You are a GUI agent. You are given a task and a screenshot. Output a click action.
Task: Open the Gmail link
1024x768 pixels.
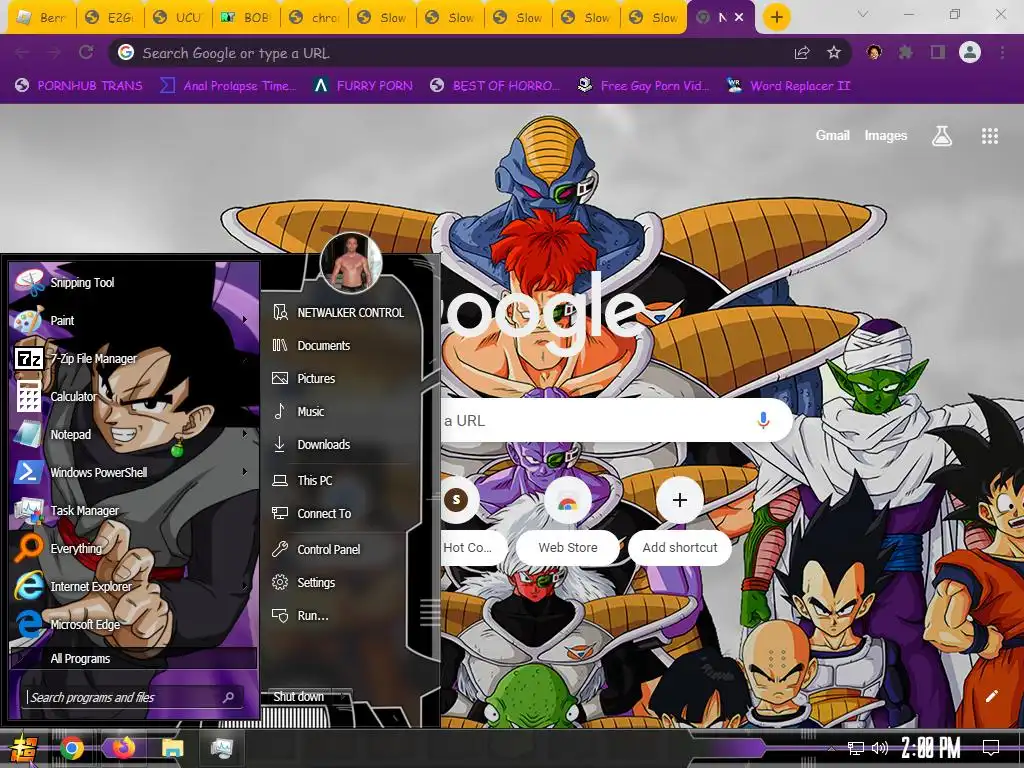click(x=833, y=135)
